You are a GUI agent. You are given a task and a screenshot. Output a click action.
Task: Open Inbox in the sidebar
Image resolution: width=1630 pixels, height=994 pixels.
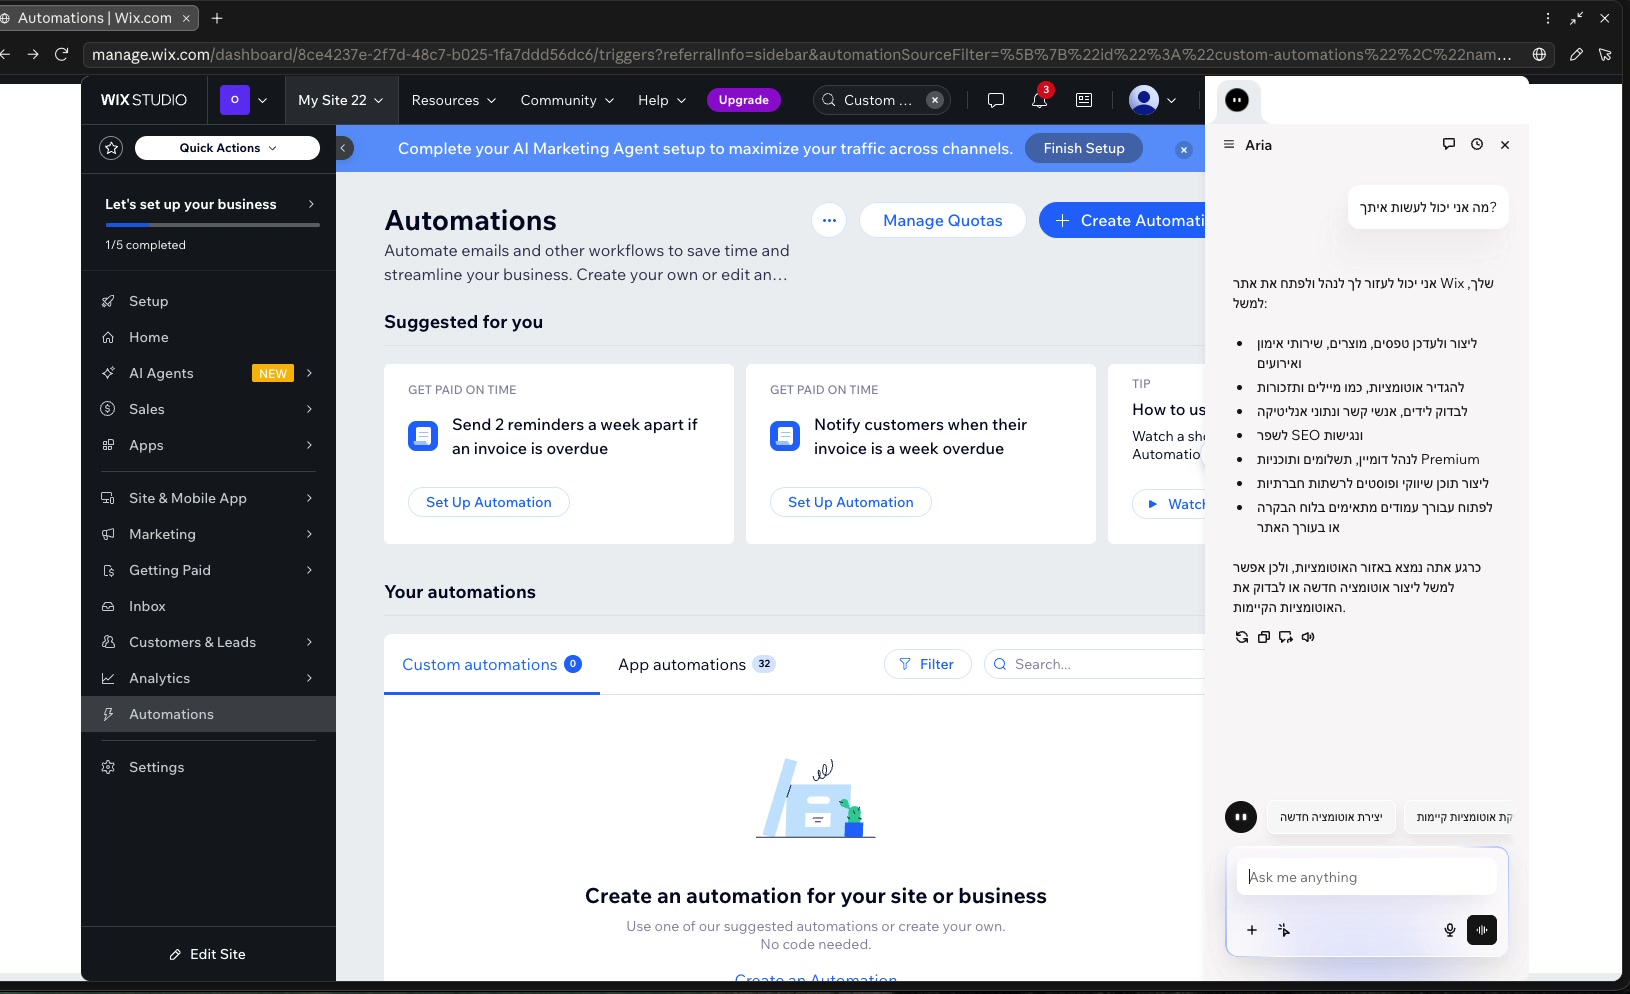(209, 606)
